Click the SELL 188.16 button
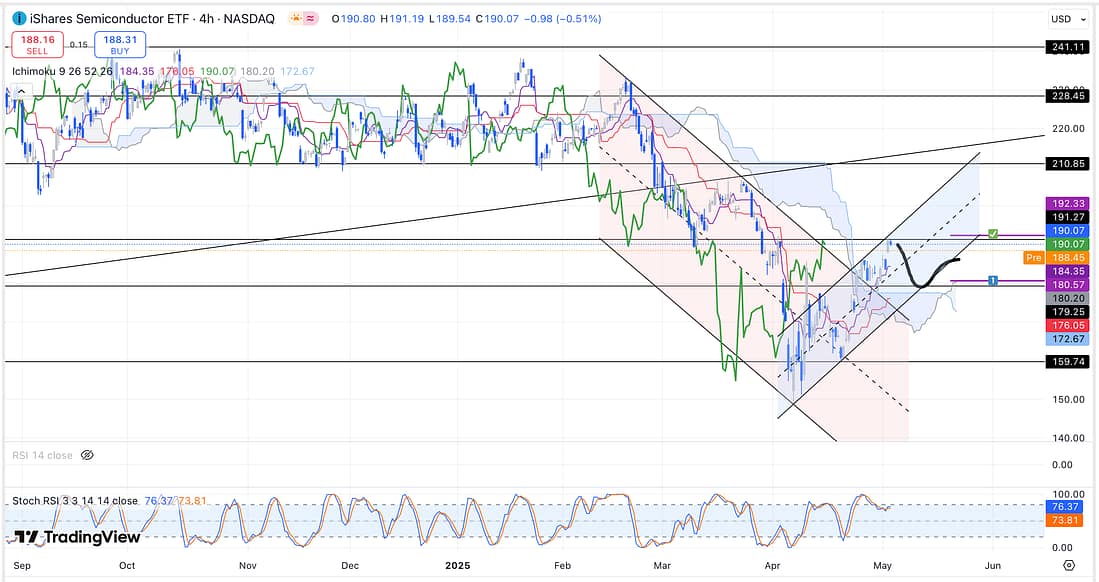1099x582 pixels. 37,45
